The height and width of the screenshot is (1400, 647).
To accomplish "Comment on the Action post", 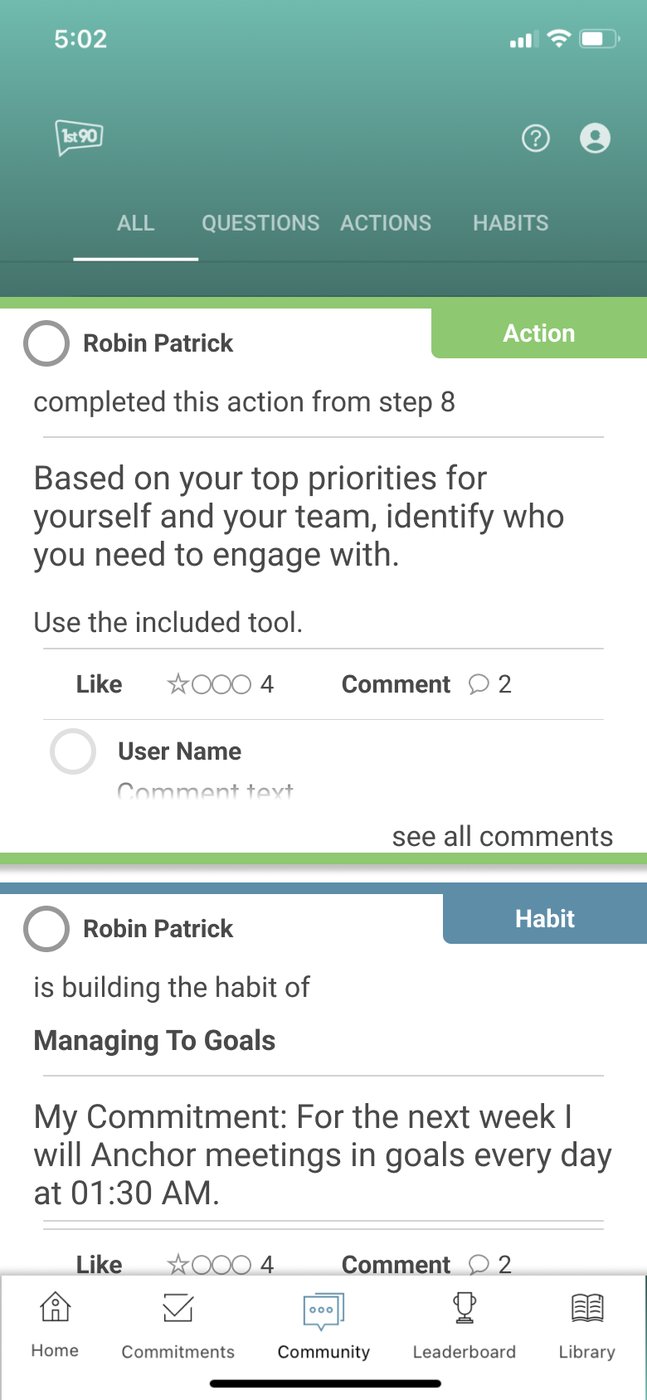I will click(x=396, y=684).
